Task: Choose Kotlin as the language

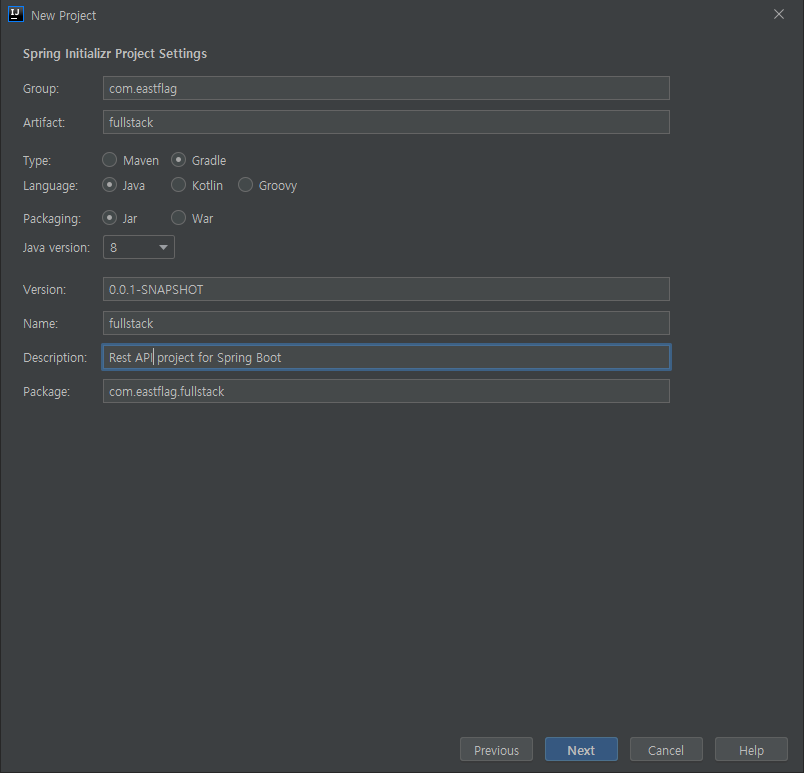Action: pyautogui.click(x=179, y=185)
